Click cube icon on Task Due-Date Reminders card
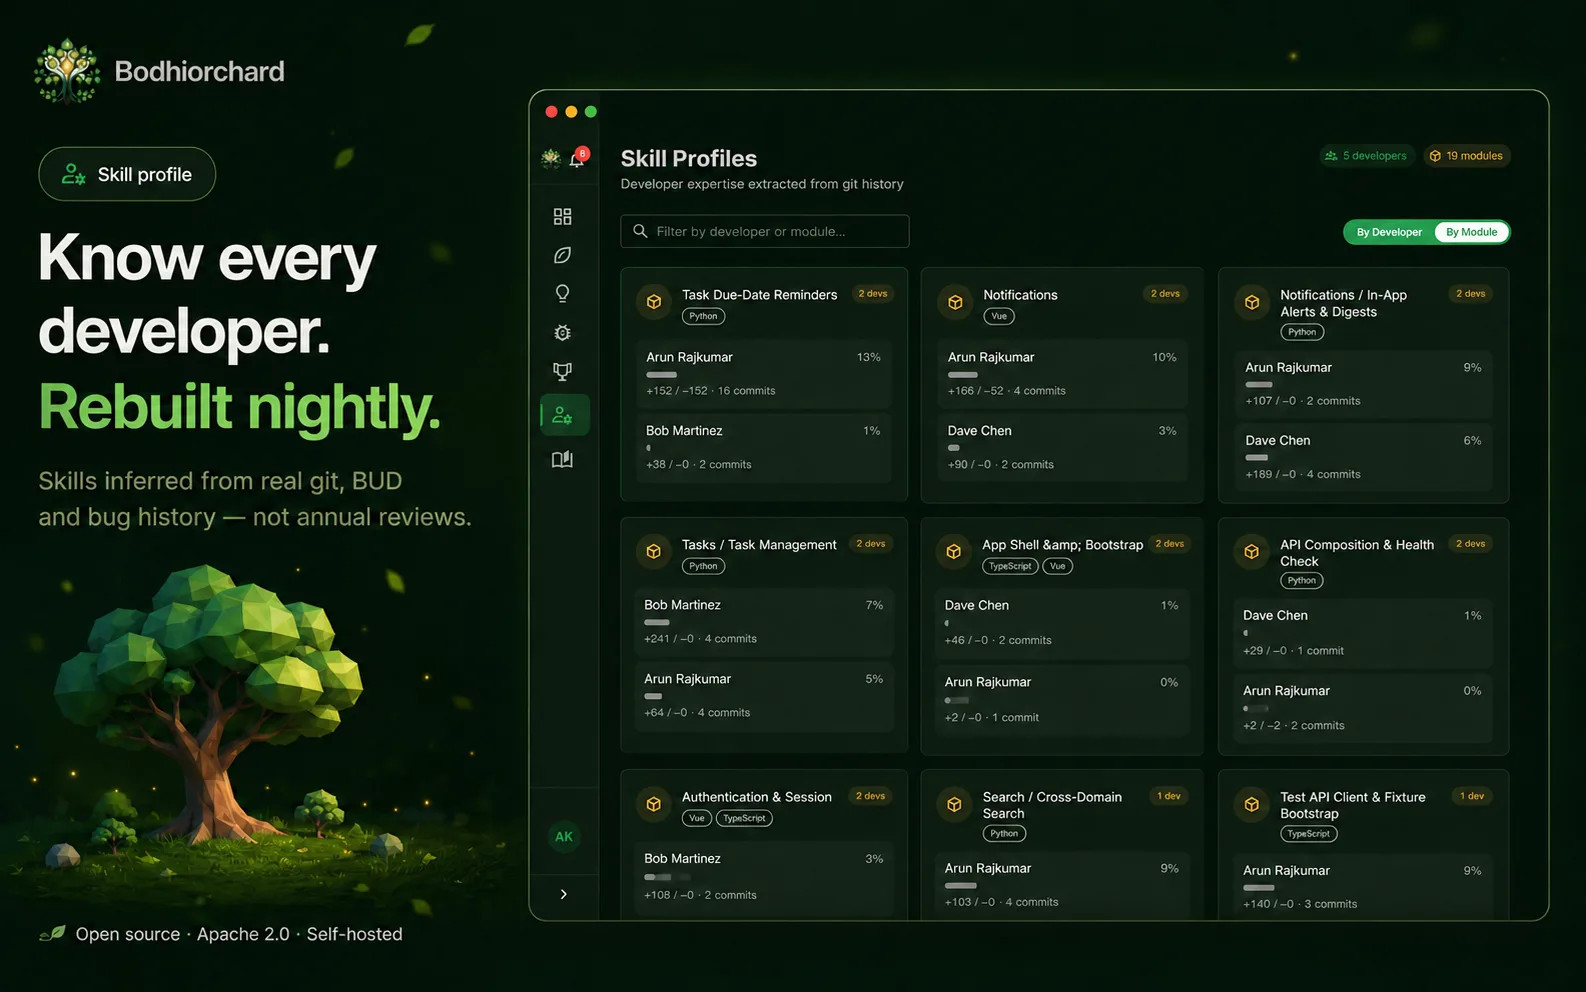Viewport: 1586px width, 992px height. (x=654, y=302)
